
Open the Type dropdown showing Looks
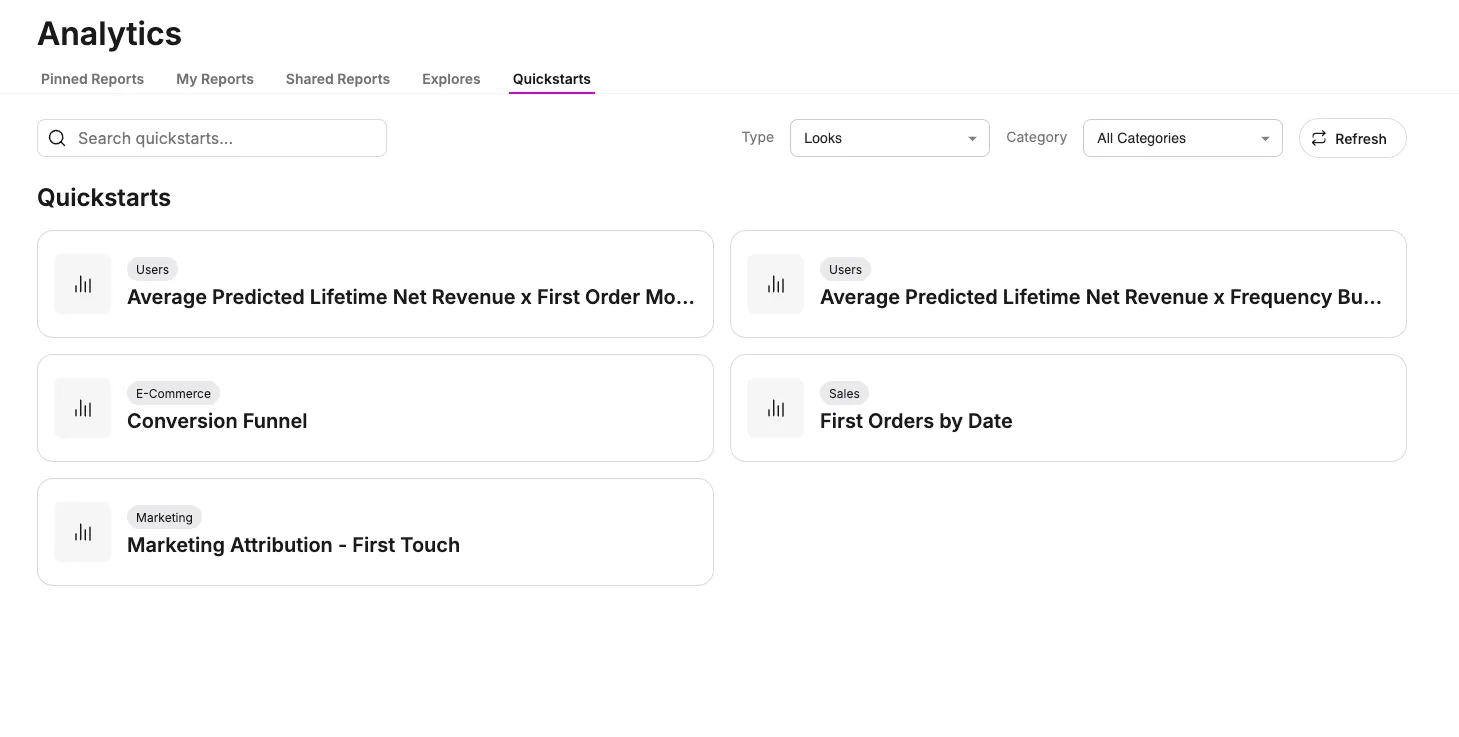click(x=890, y=138)
